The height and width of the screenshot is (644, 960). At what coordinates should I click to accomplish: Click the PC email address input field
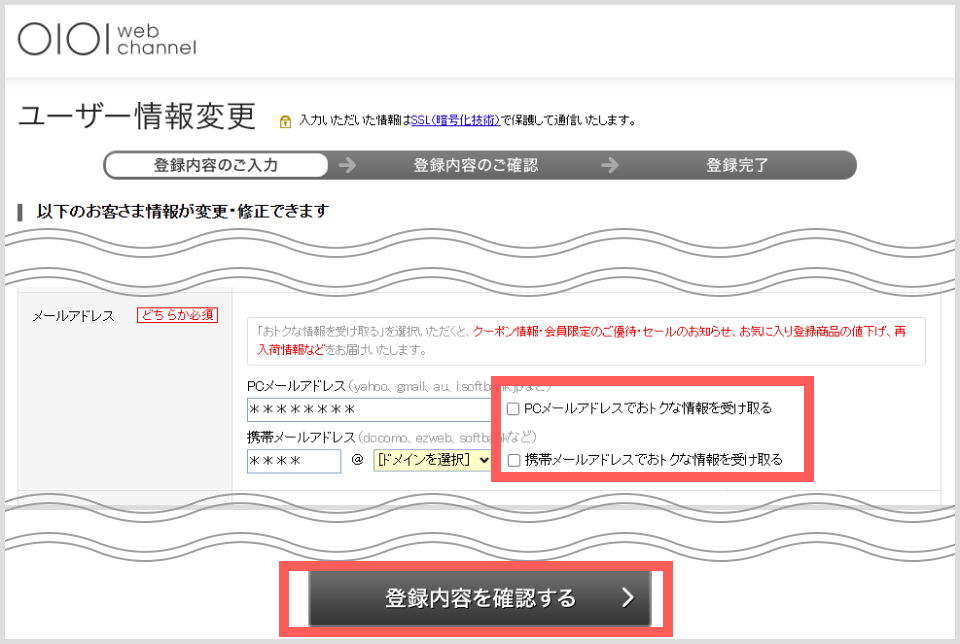(369, 409)
